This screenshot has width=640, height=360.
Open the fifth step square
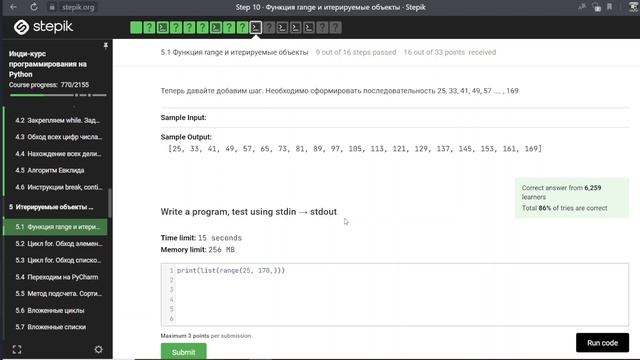(x=189, y=27)
